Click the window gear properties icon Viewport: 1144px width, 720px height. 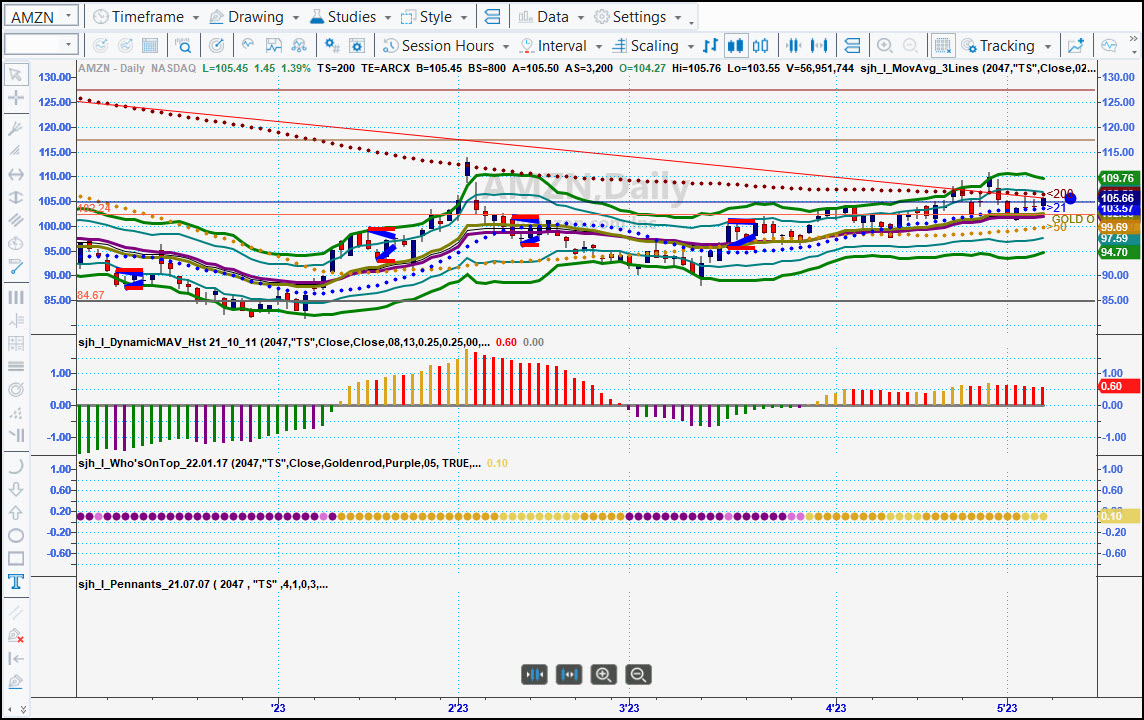click(x=357, y=45)
